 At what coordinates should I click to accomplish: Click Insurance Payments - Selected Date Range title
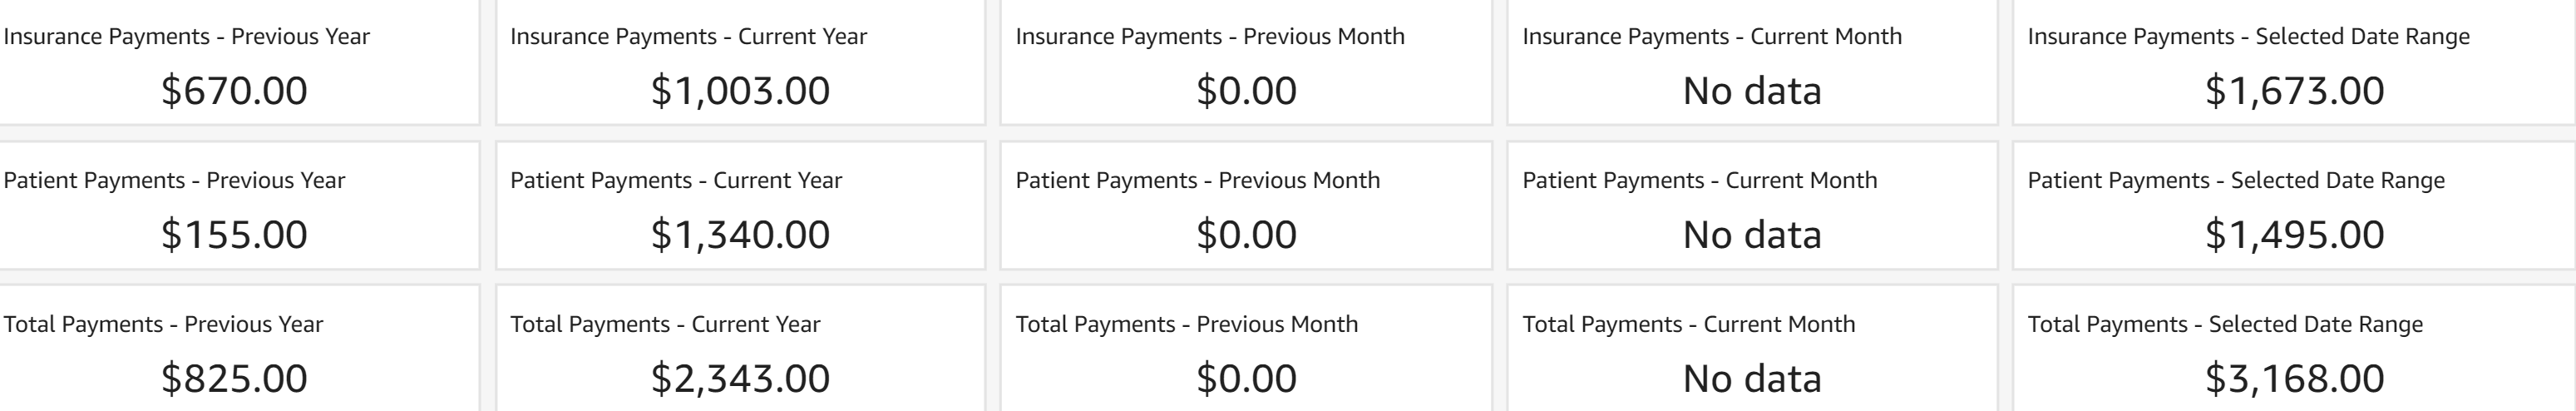pyautogui.click(x=2248, y=37)
